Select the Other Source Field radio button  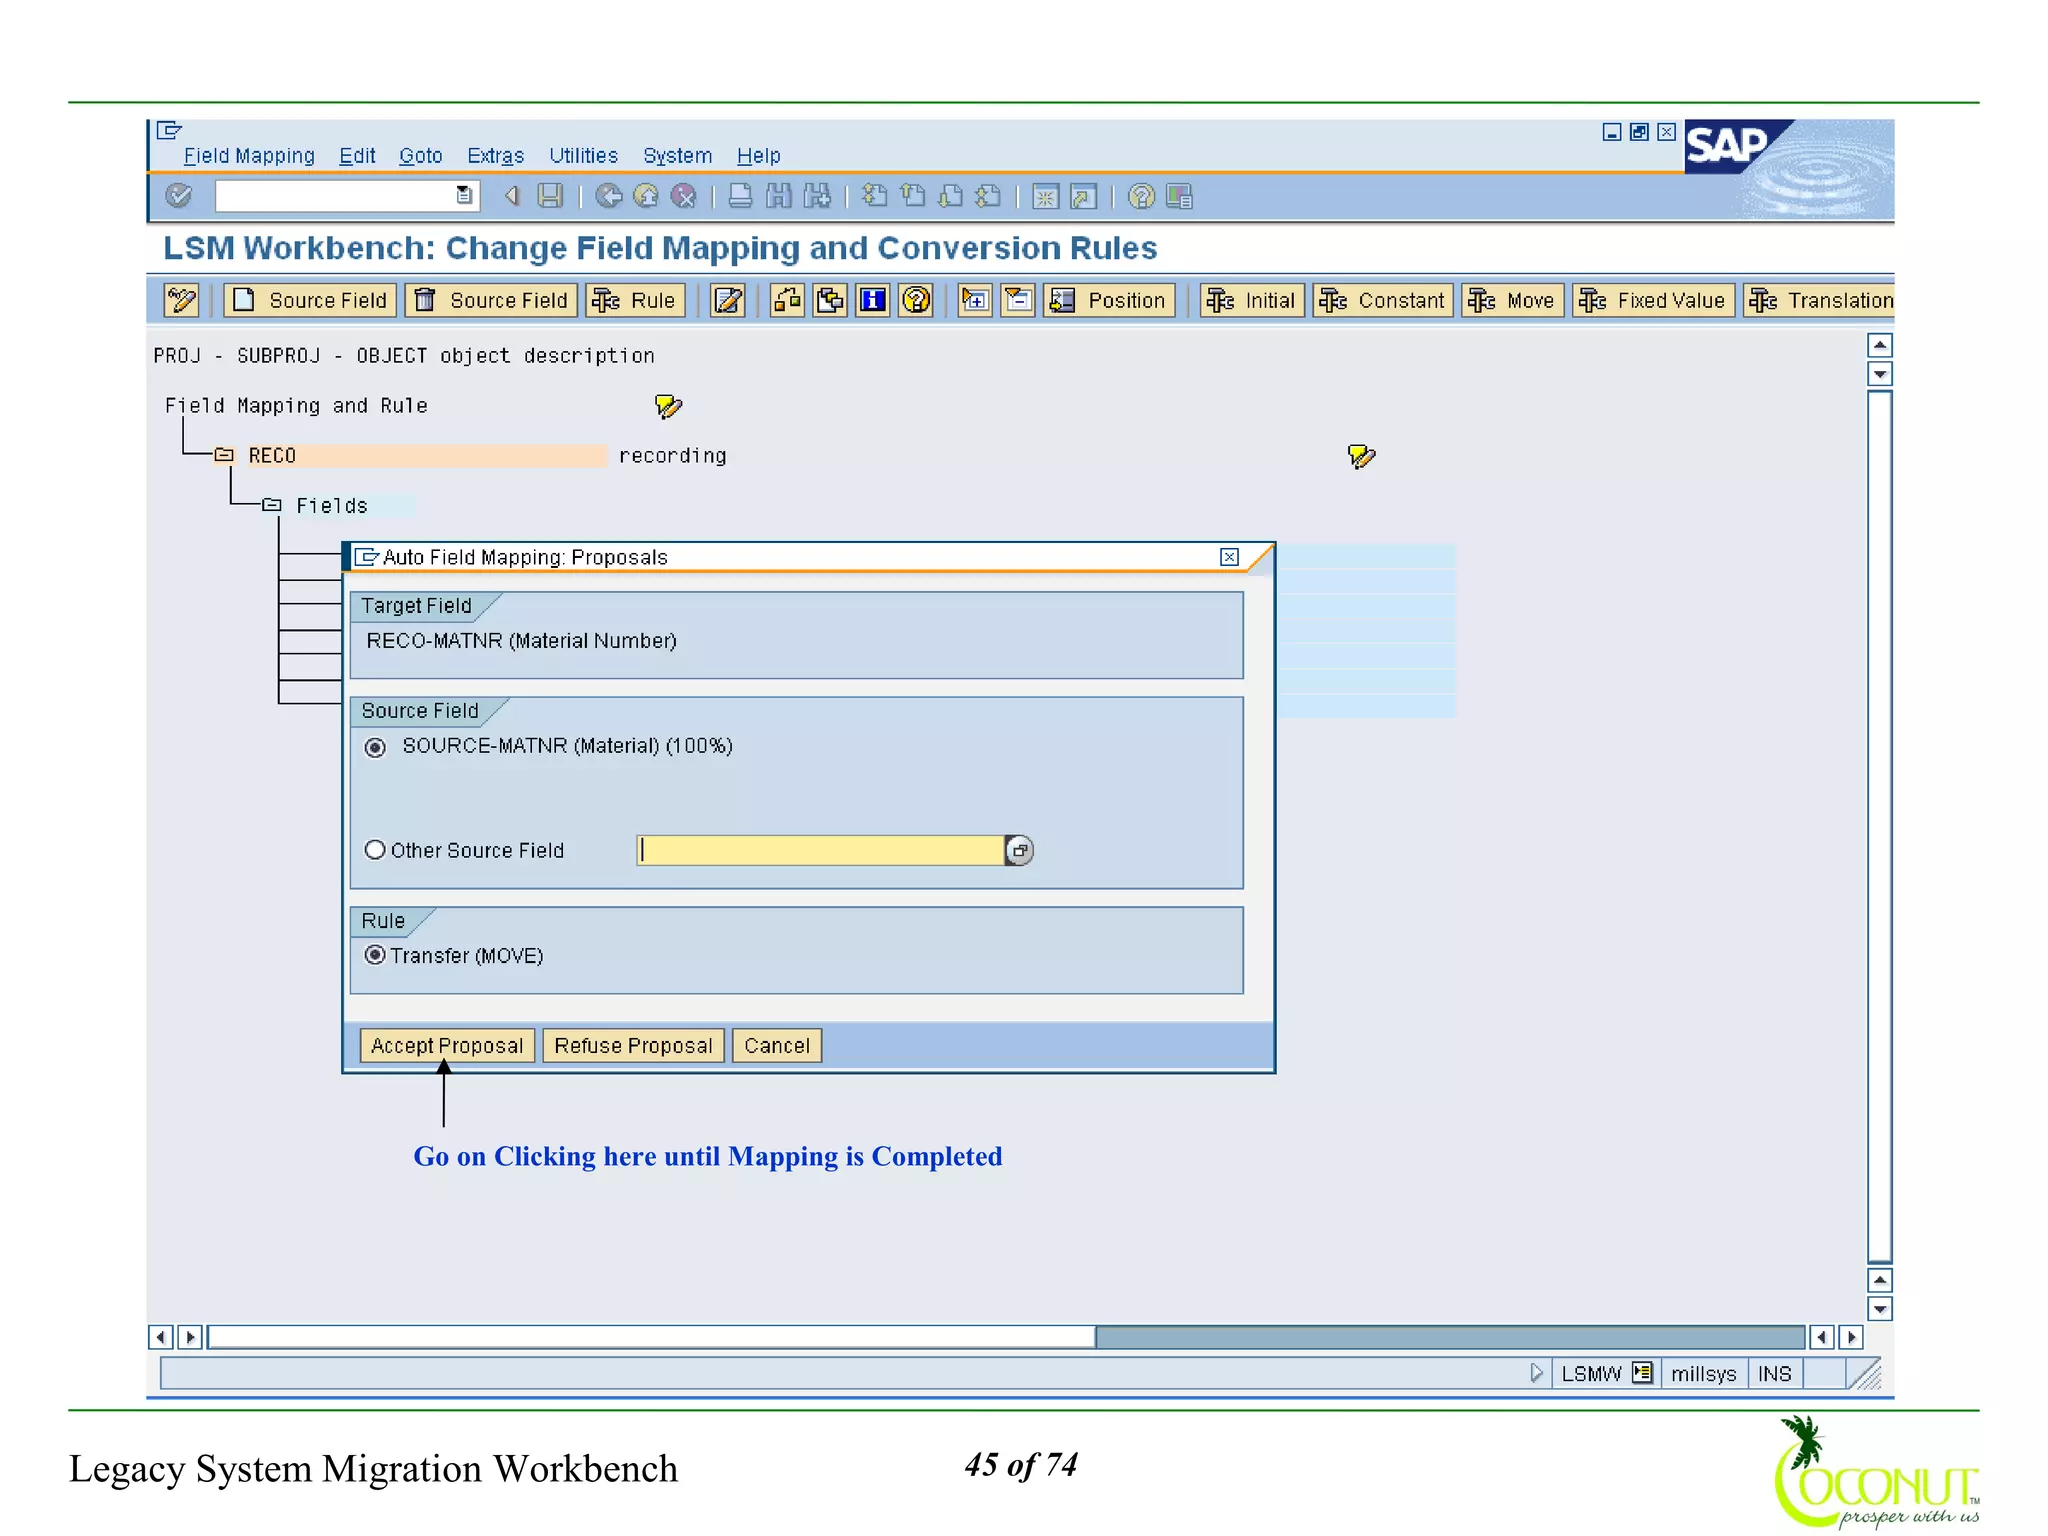point(375,850)
